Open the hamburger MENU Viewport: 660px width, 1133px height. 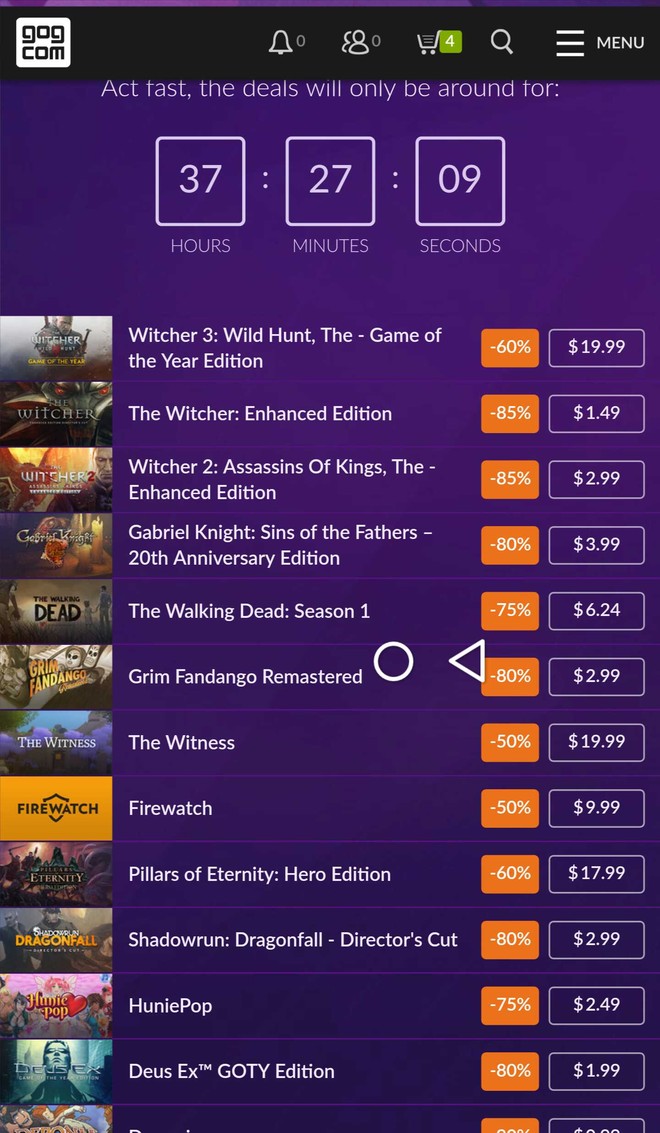pyautogui.click(x=600, y=42)
